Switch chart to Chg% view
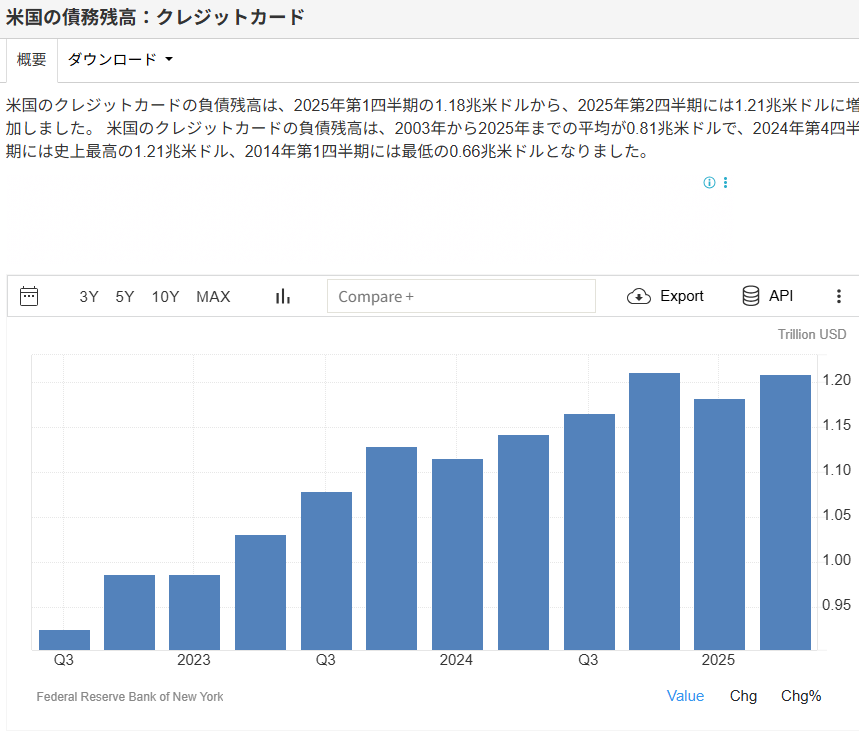 pos(801,696)
